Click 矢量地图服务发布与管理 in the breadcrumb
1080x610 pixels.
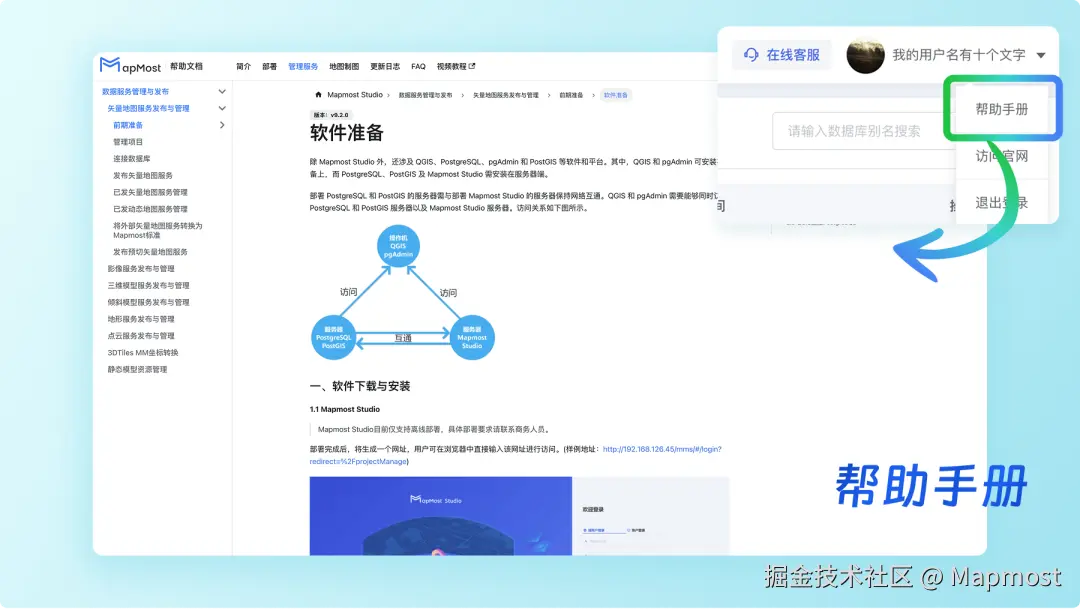(506, 96)
